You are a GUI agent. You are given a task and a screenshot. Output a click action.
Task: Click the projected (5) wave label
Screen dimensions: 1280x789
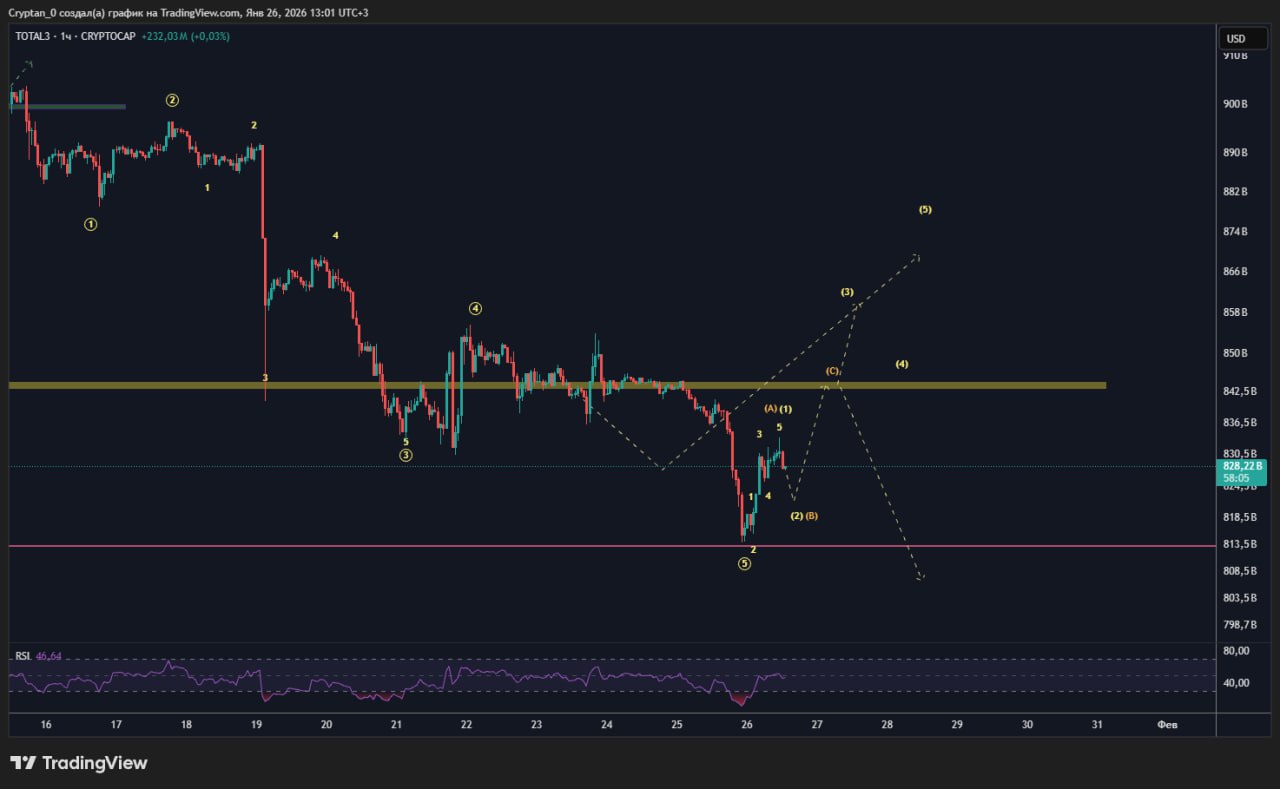coord(925,210)
